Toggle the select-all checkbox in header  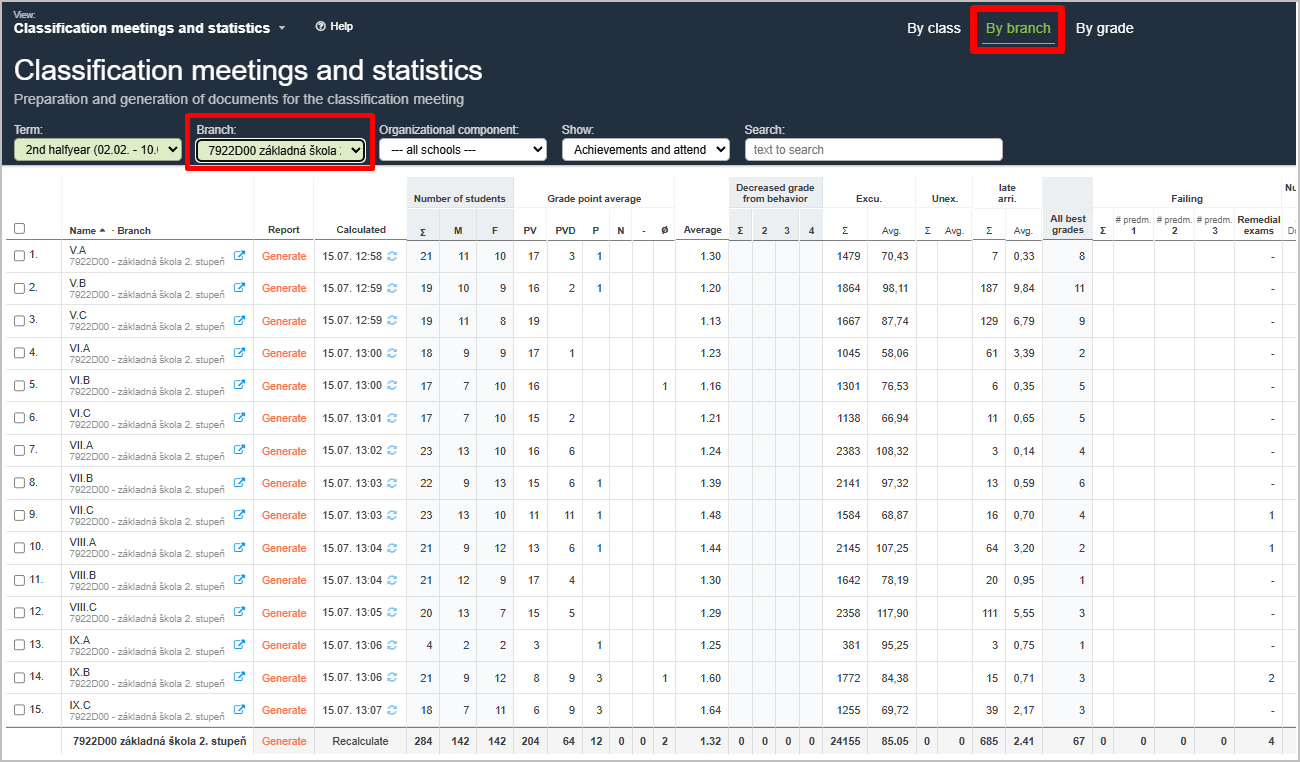[x=20, y=229]
